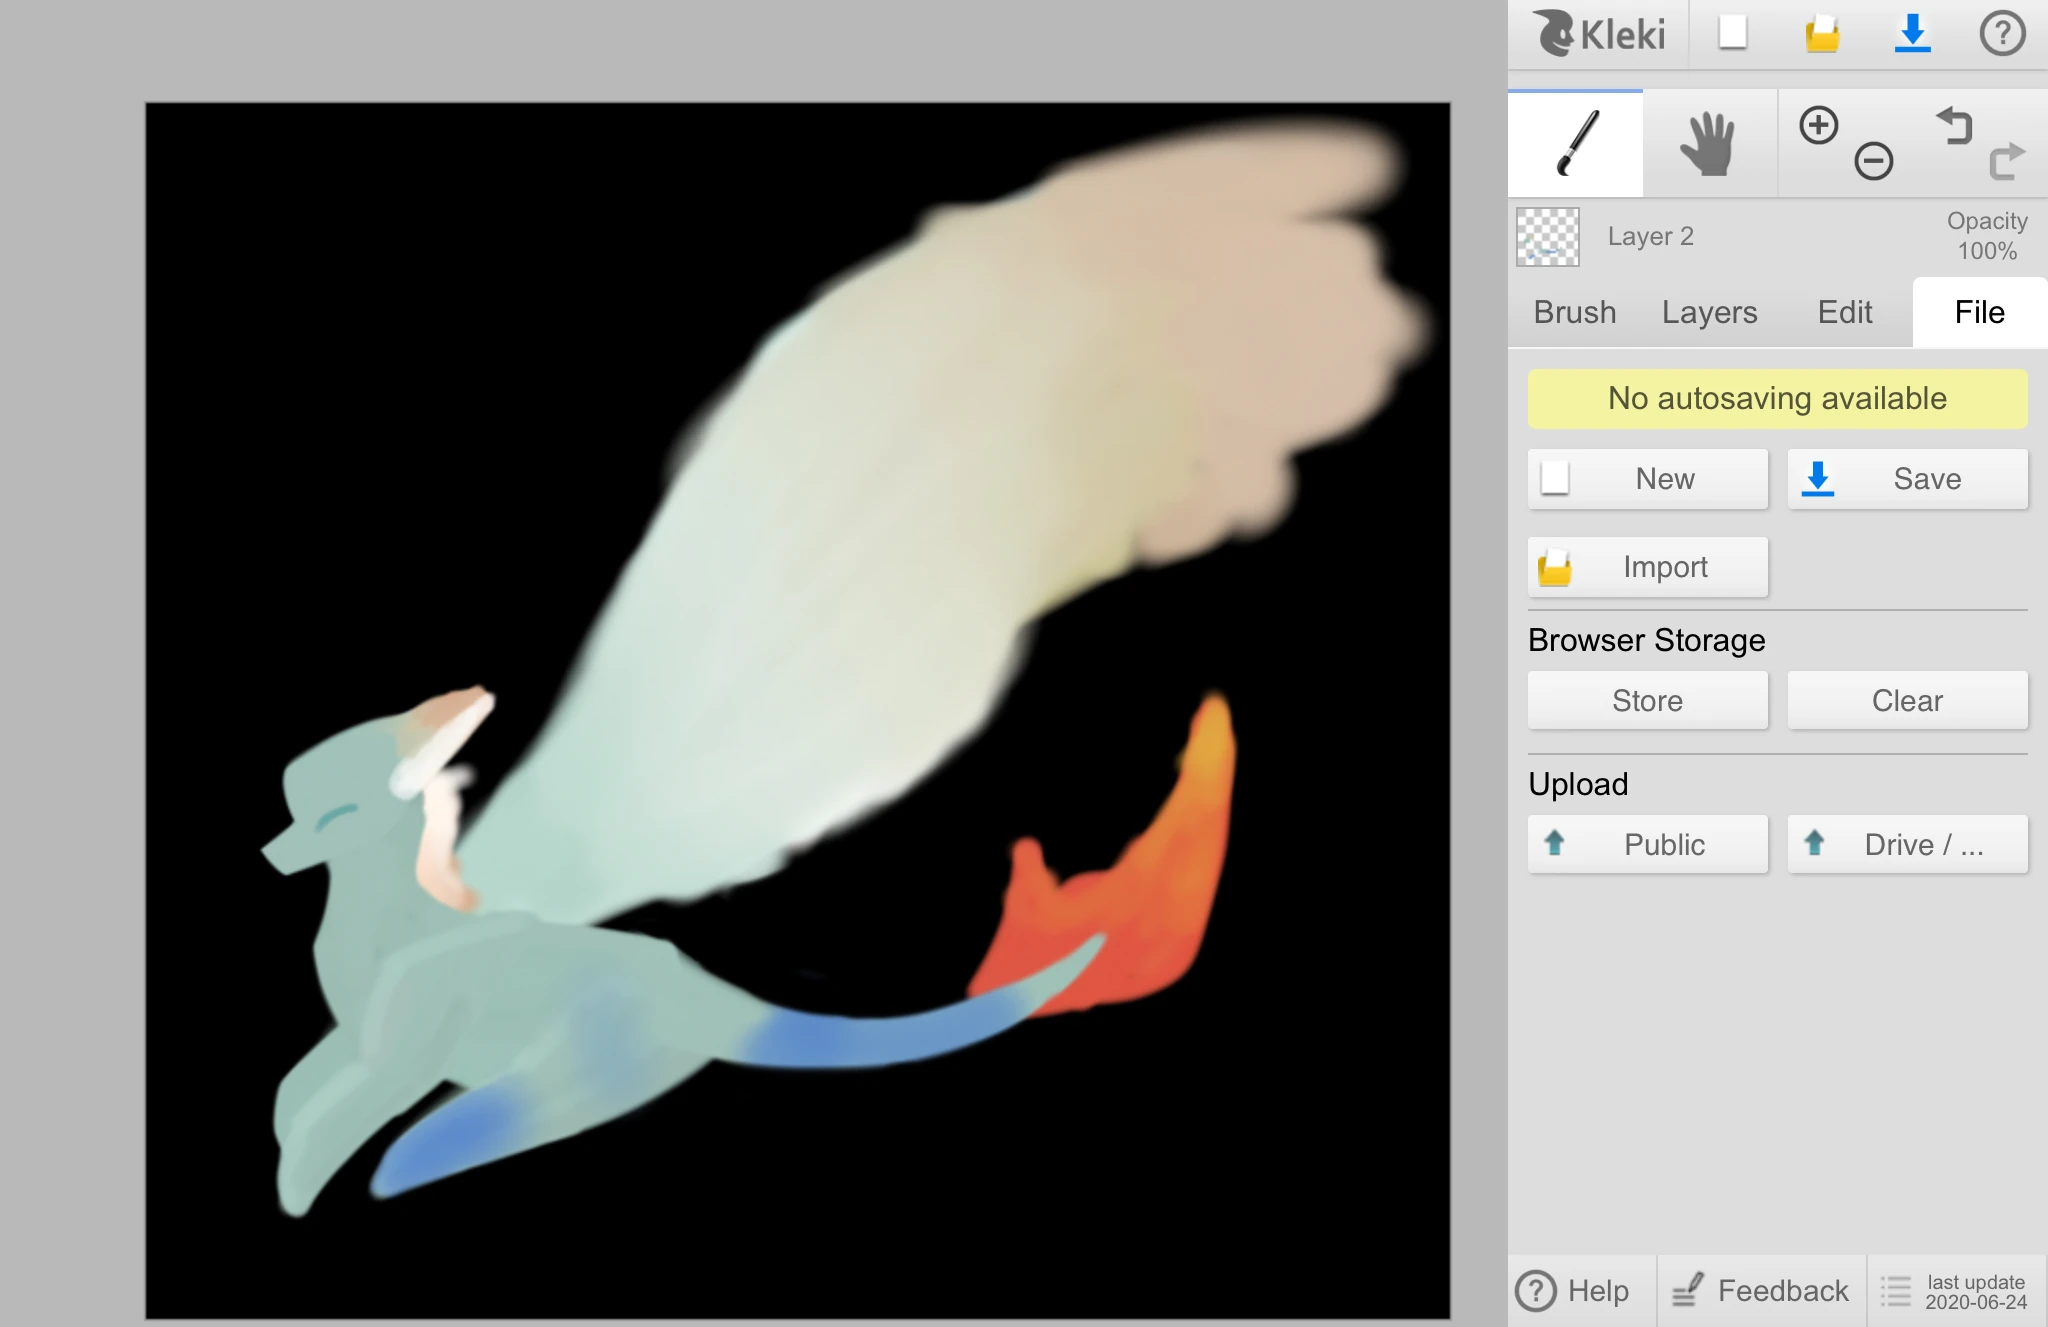Click the Kleki logo
The width and height of the screenshot is (2048, 1327).
[x=1599, y=34]
